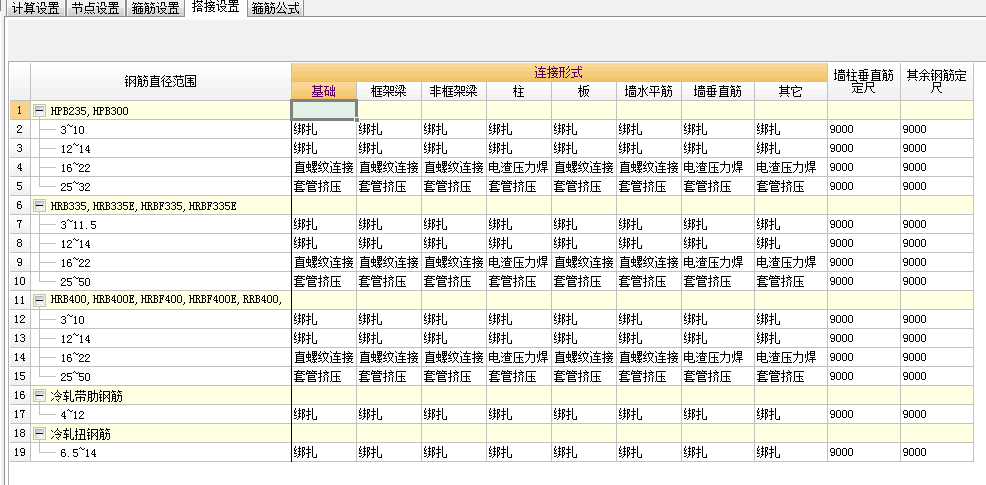986x485 pixels.
Task: Select row number 11 header
Action: (19, 301)
